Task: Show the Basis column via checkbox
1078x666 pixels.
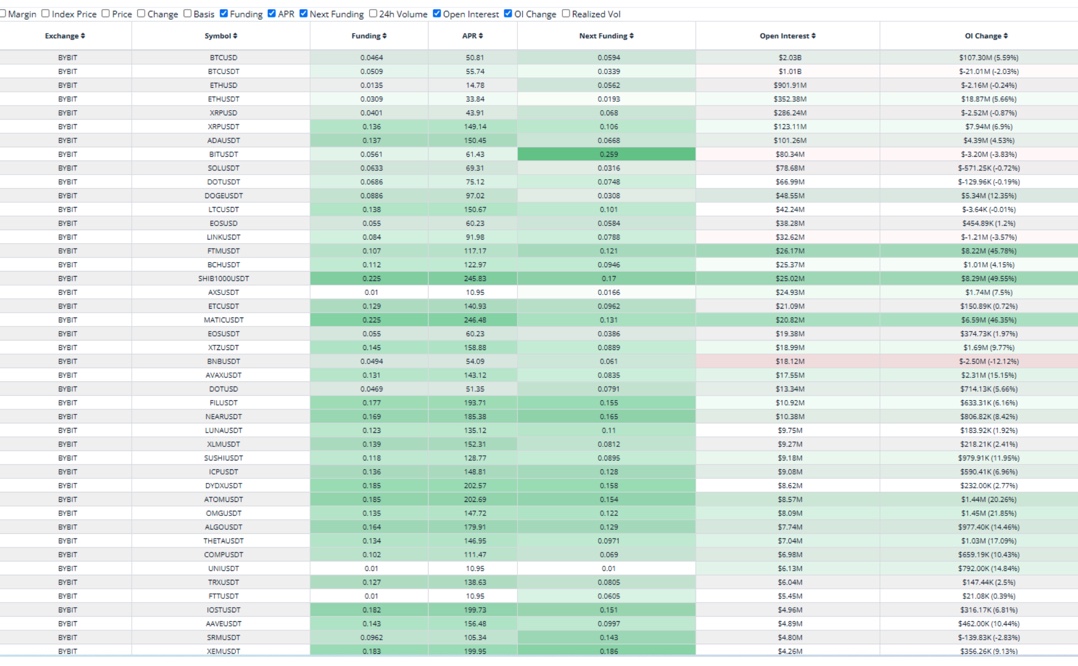Action: [187, 14]
